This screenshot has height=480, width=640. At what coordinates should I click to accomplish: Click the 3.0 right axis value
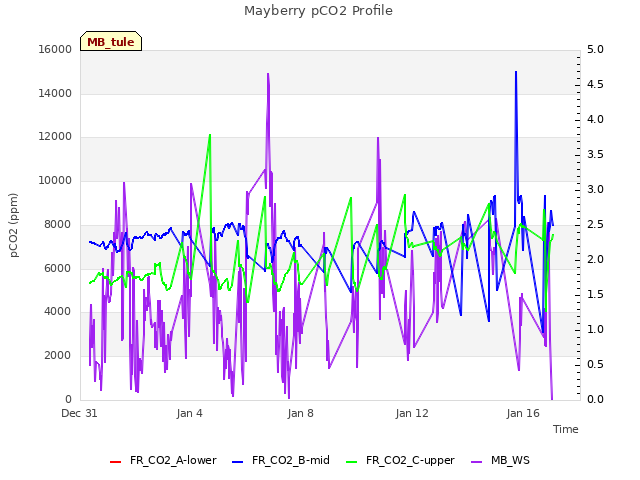(x=595, y=189)
